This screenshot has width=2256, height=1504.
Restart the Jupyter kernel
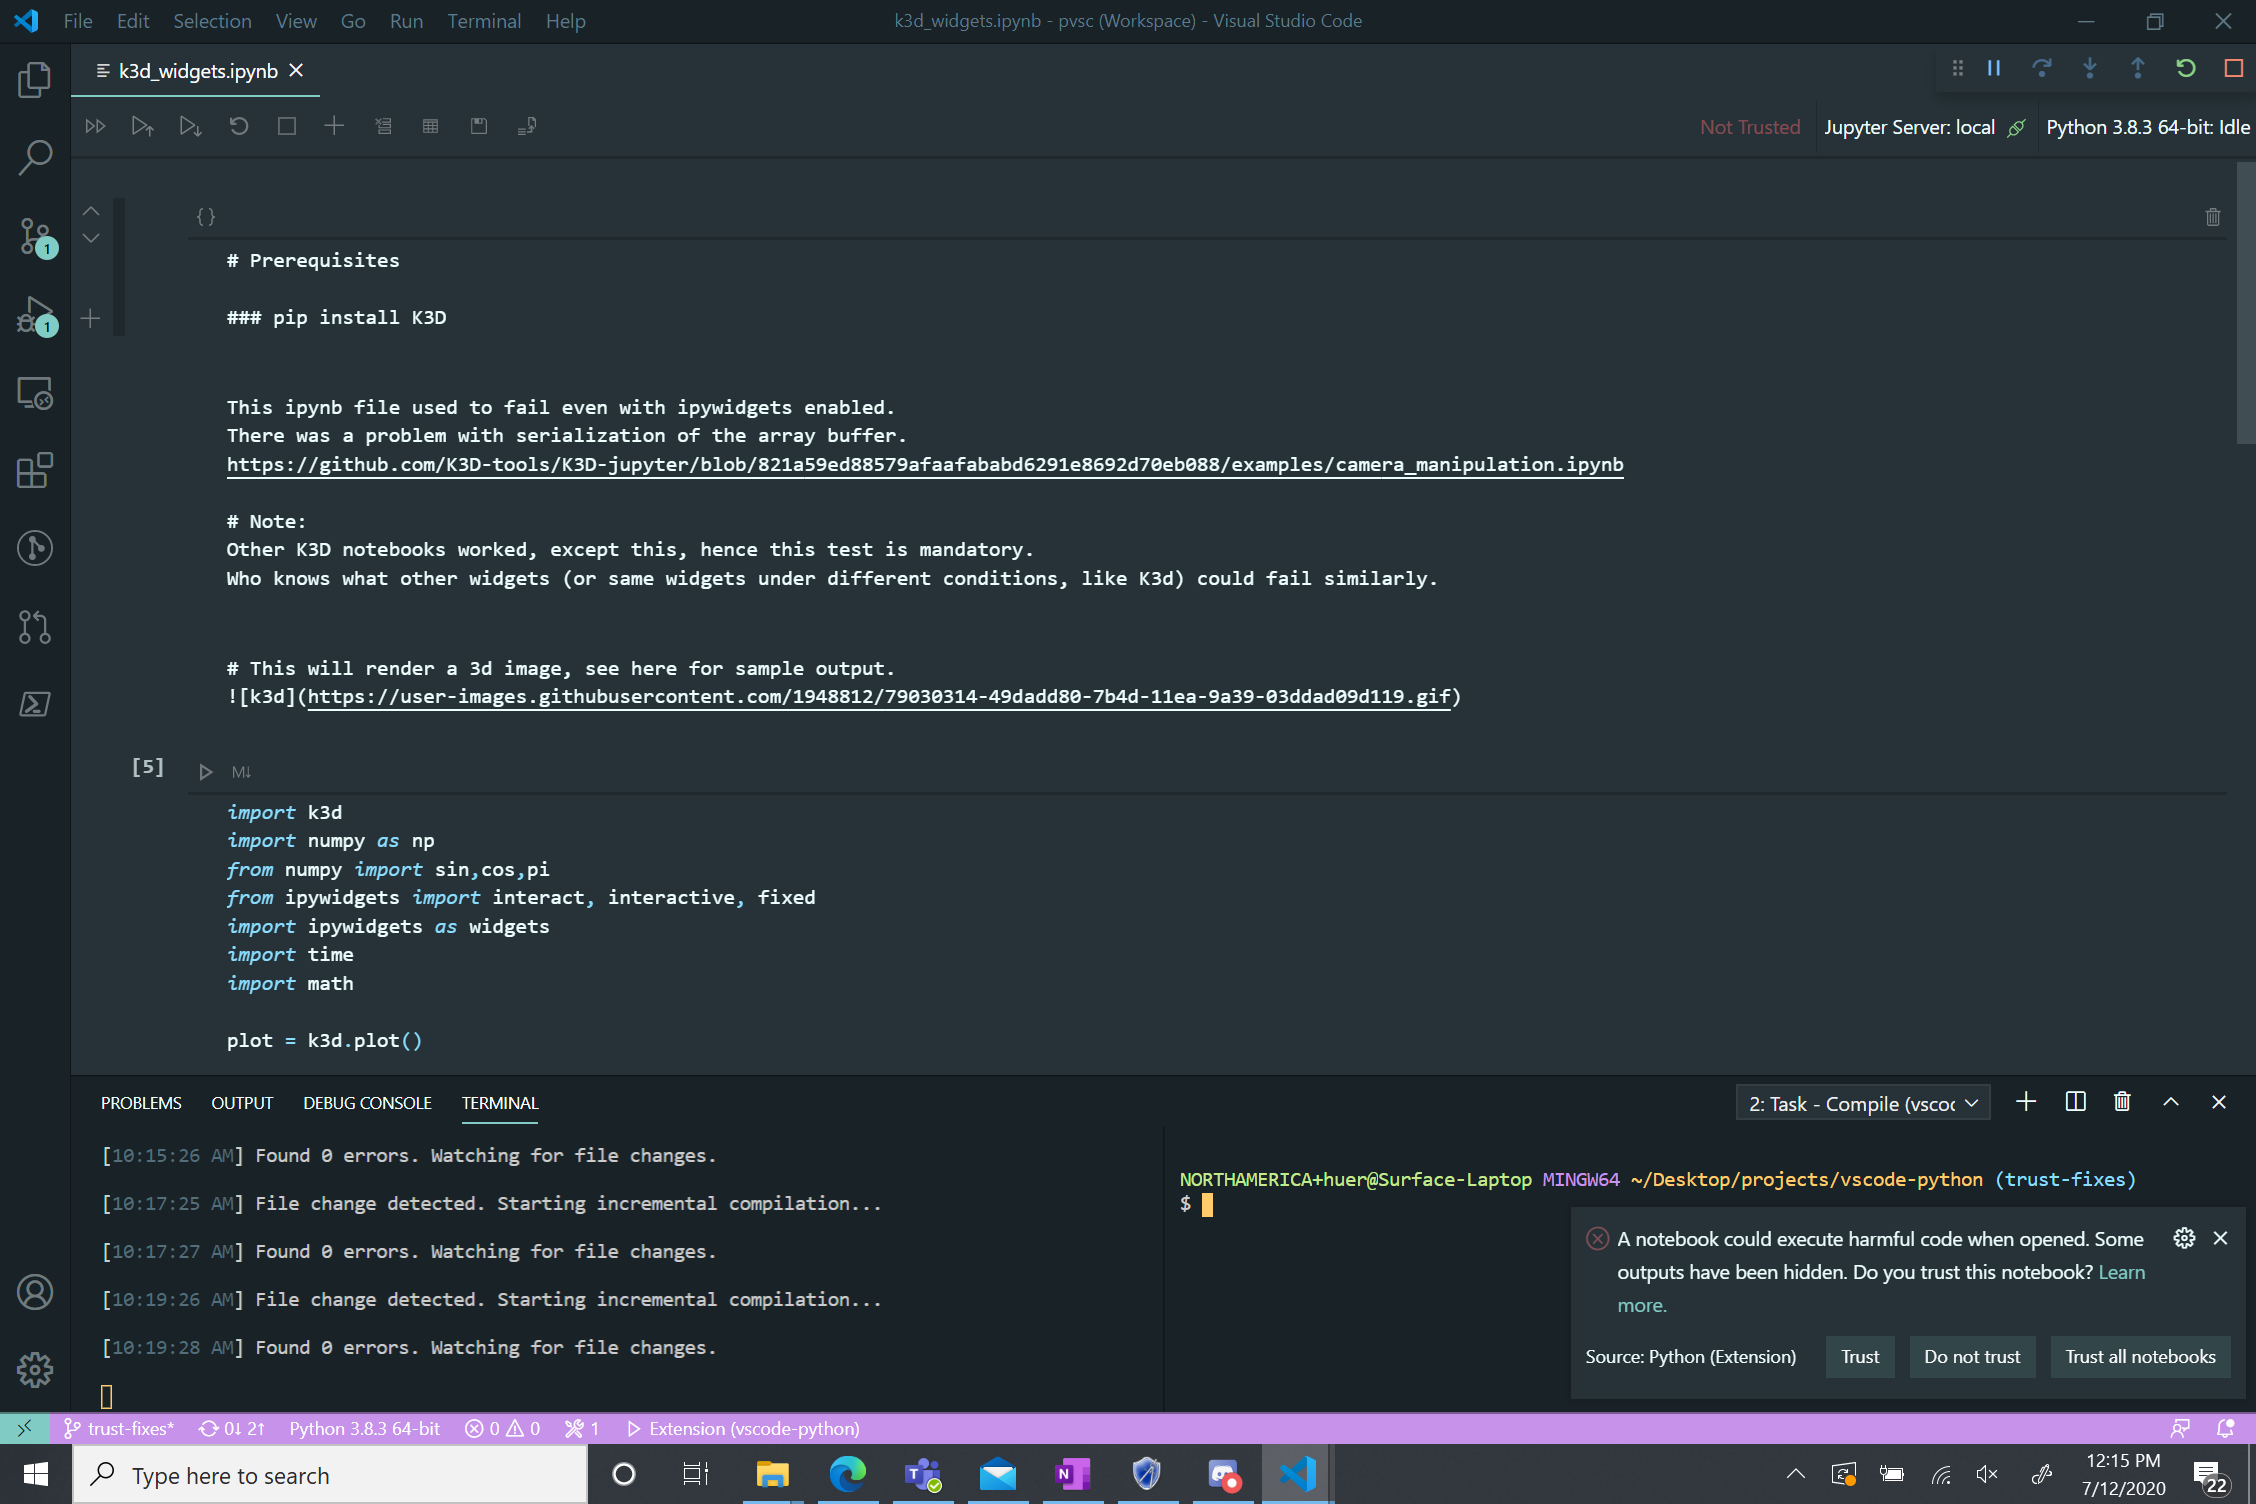click(x=239, y=126)
